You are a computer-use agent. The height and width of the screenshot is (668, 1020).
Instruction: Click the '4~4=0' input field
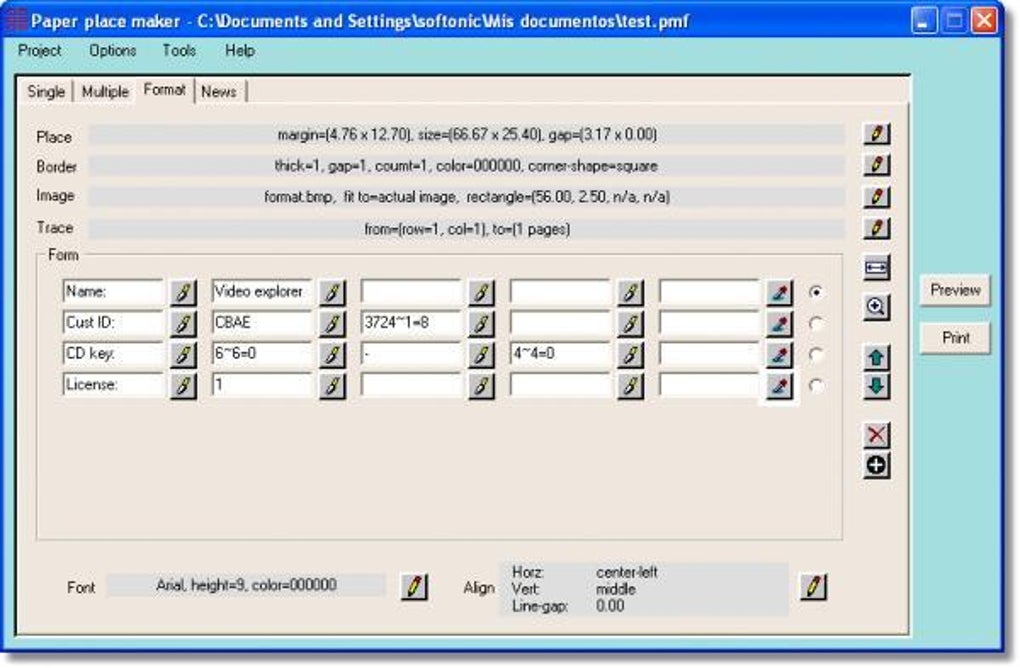click(560, 354)
